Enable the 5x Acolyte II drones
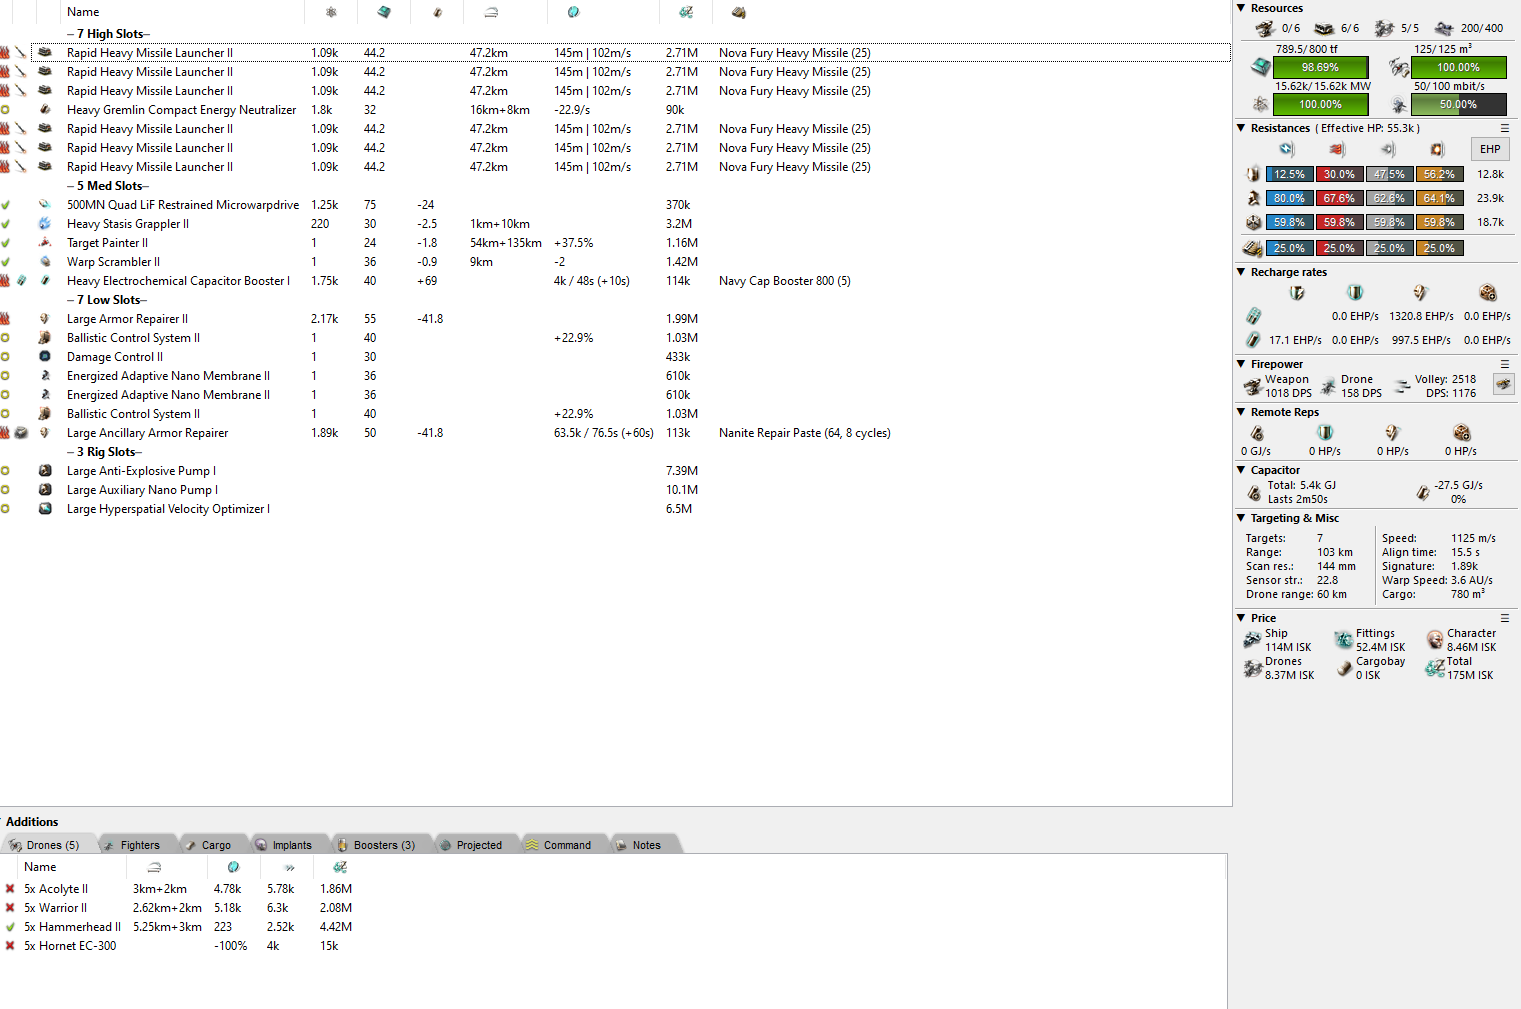Viewport: 1521px width, 1009px height. [x=10, y=889]
